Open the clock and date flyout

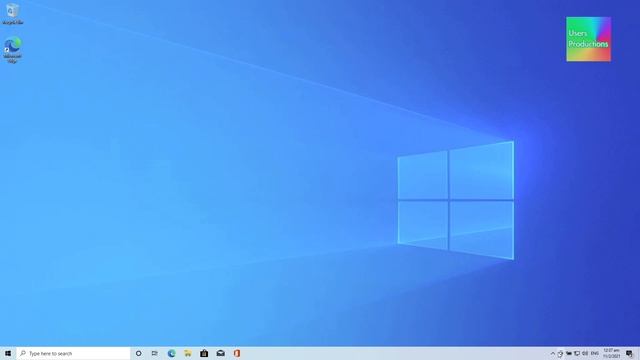[611, 353]
